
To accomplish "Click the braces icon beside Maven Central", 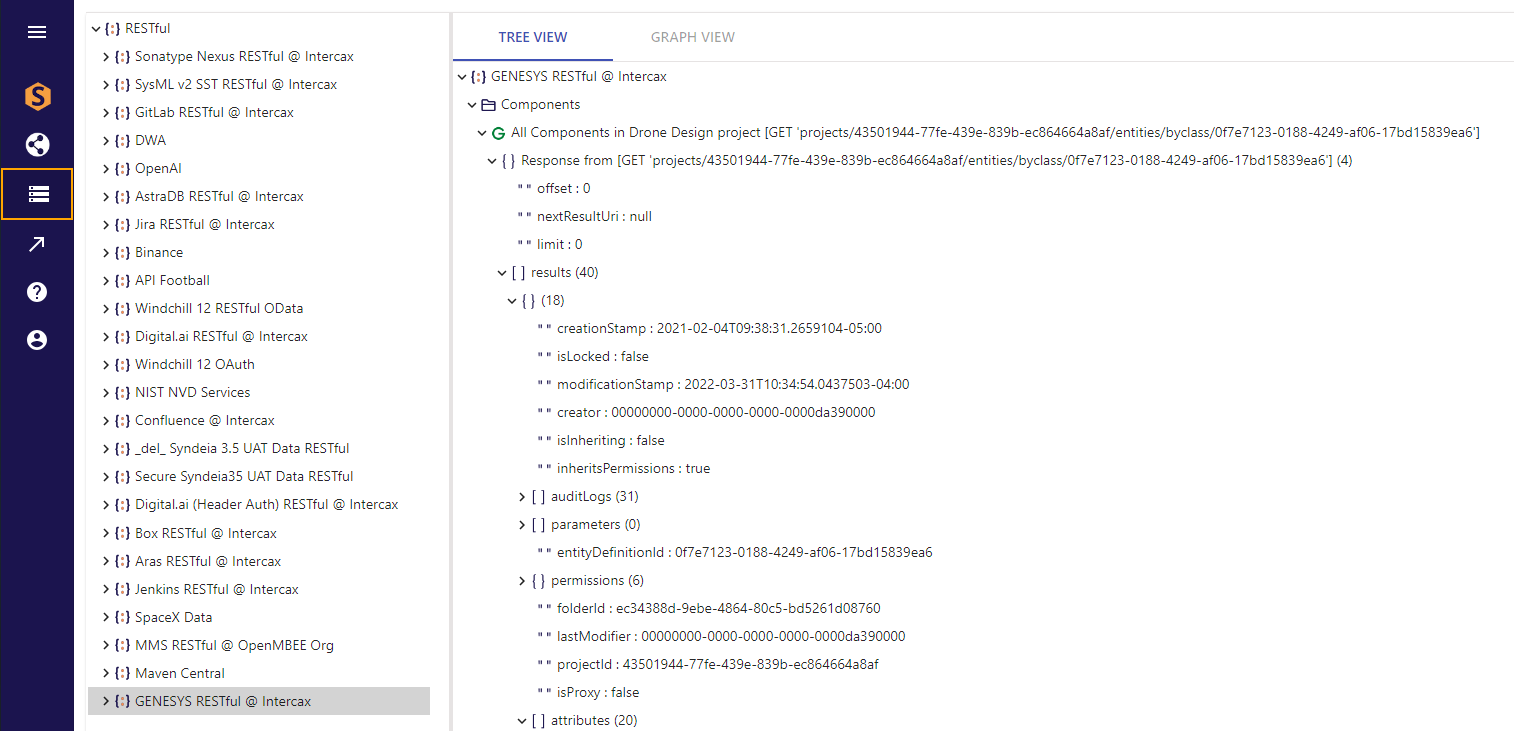I will [x=123, y=674].
